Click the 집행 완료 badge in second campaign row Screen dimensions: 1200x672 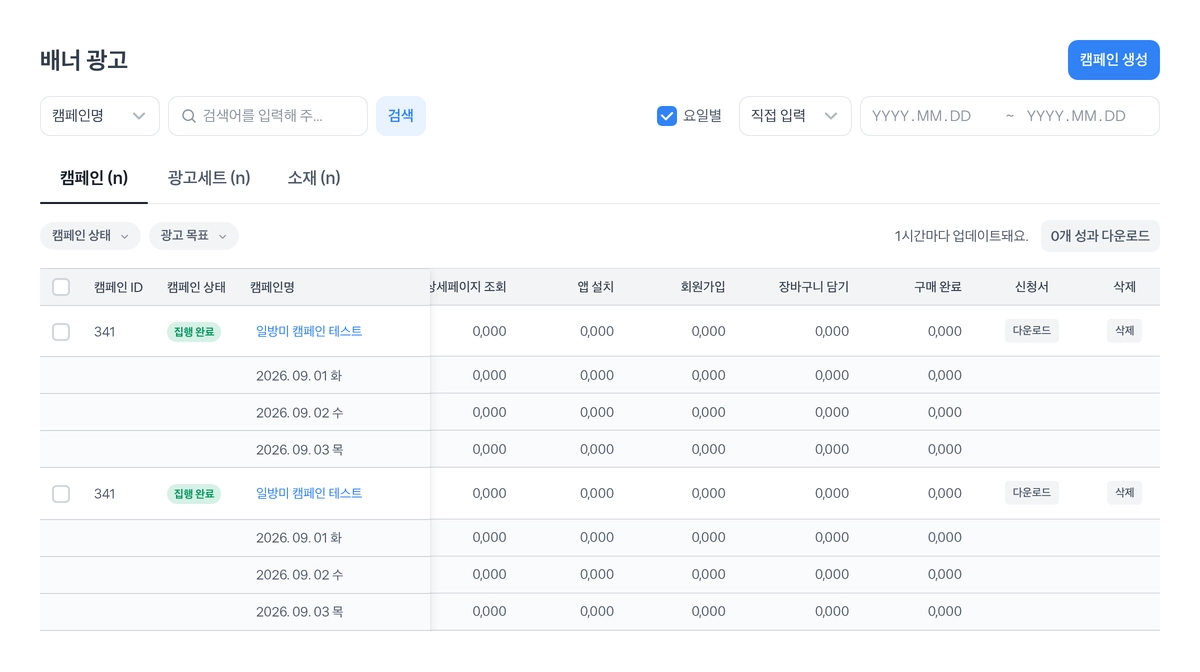click(194, 493)
